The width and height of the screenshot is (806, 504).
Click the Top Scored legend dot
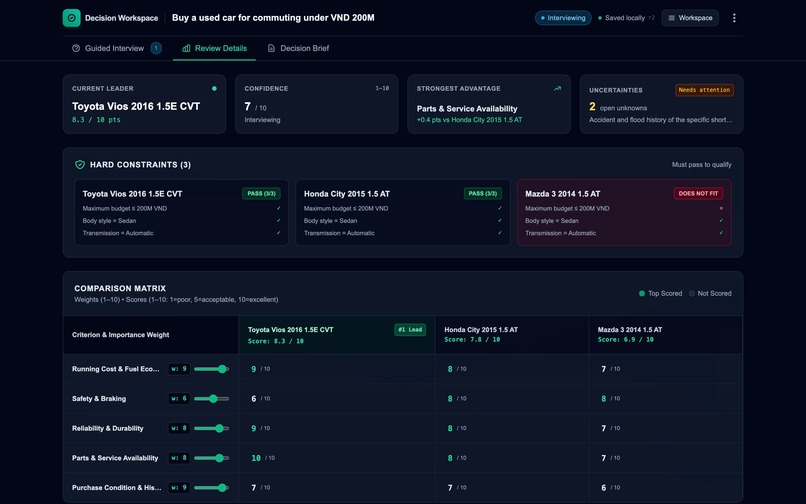coord(642,294)
